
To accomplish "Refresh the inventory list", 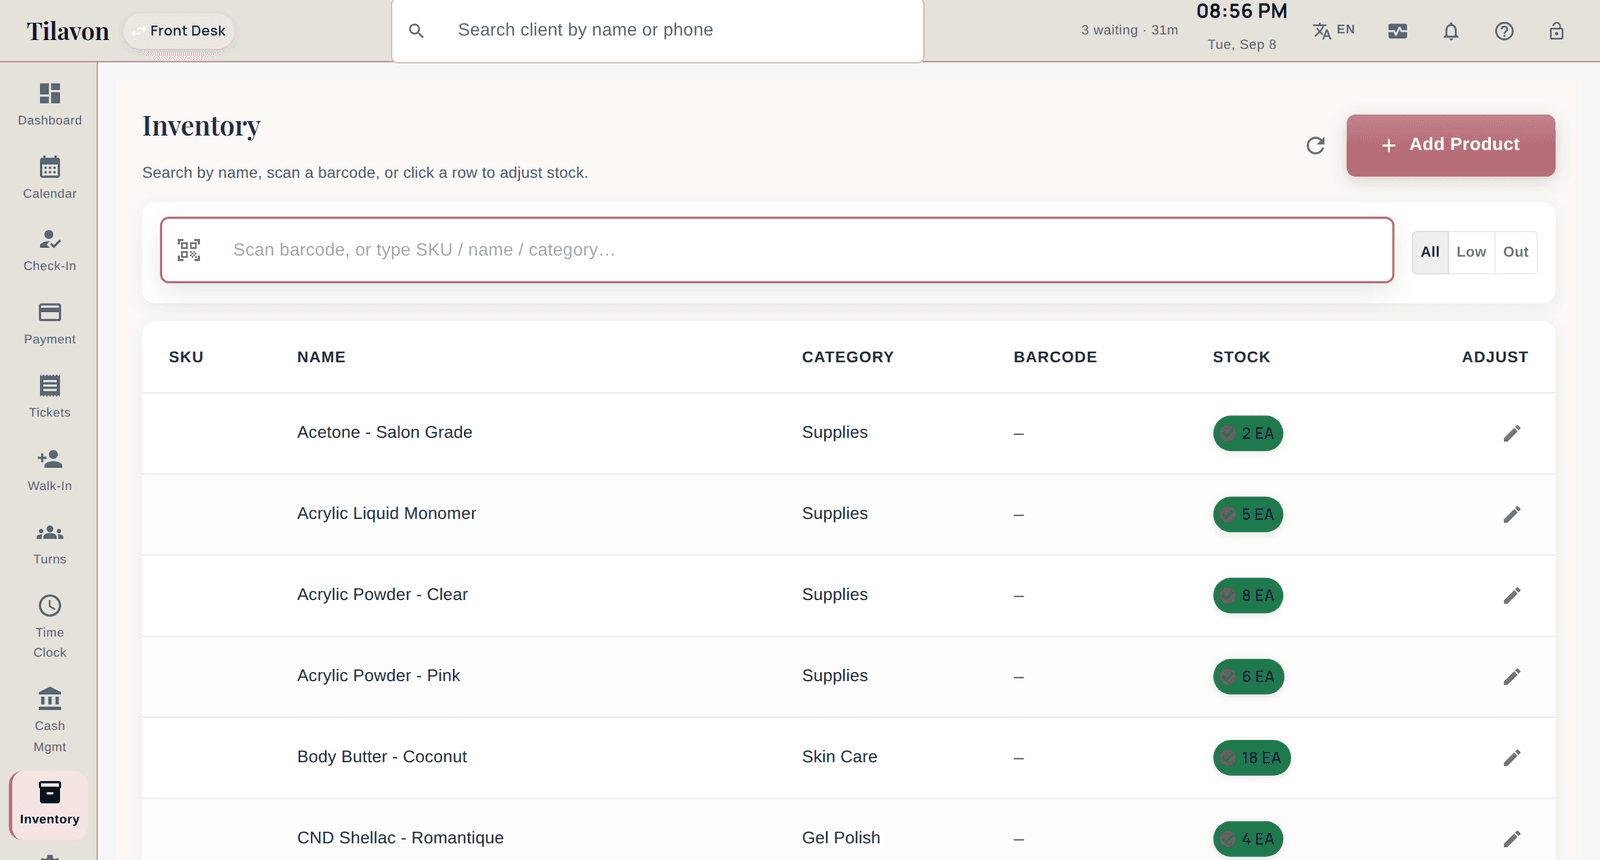I will point(1316,146).
